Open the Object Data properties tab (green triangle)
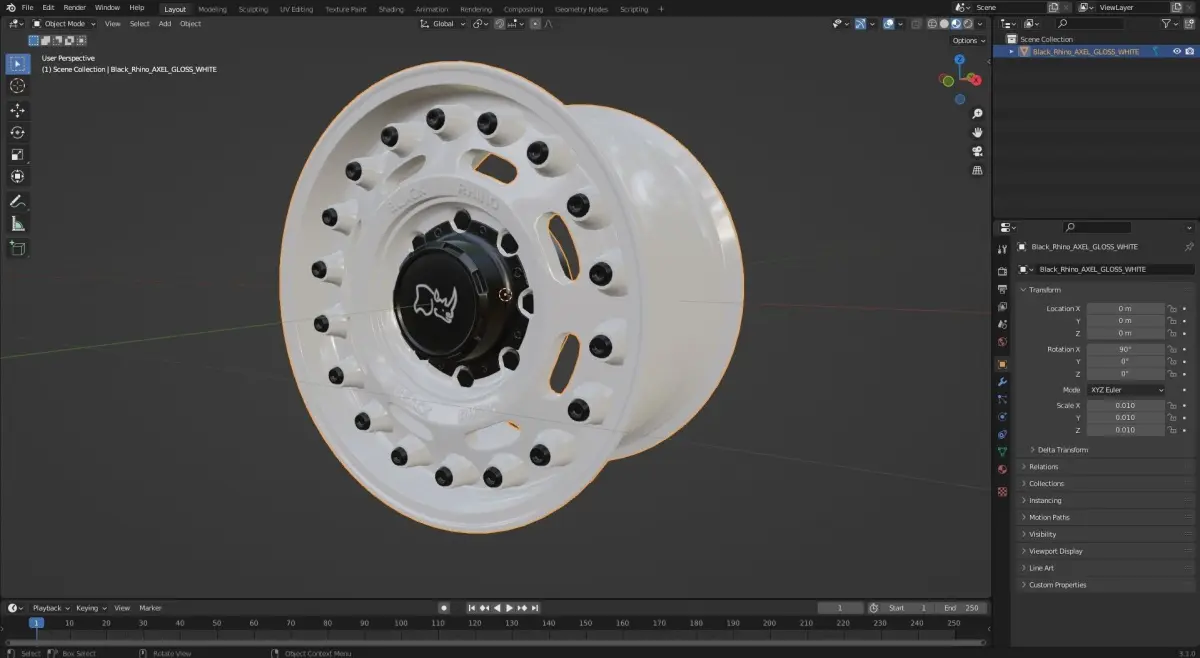The image size is (1200, 658). click(1002, 453)
